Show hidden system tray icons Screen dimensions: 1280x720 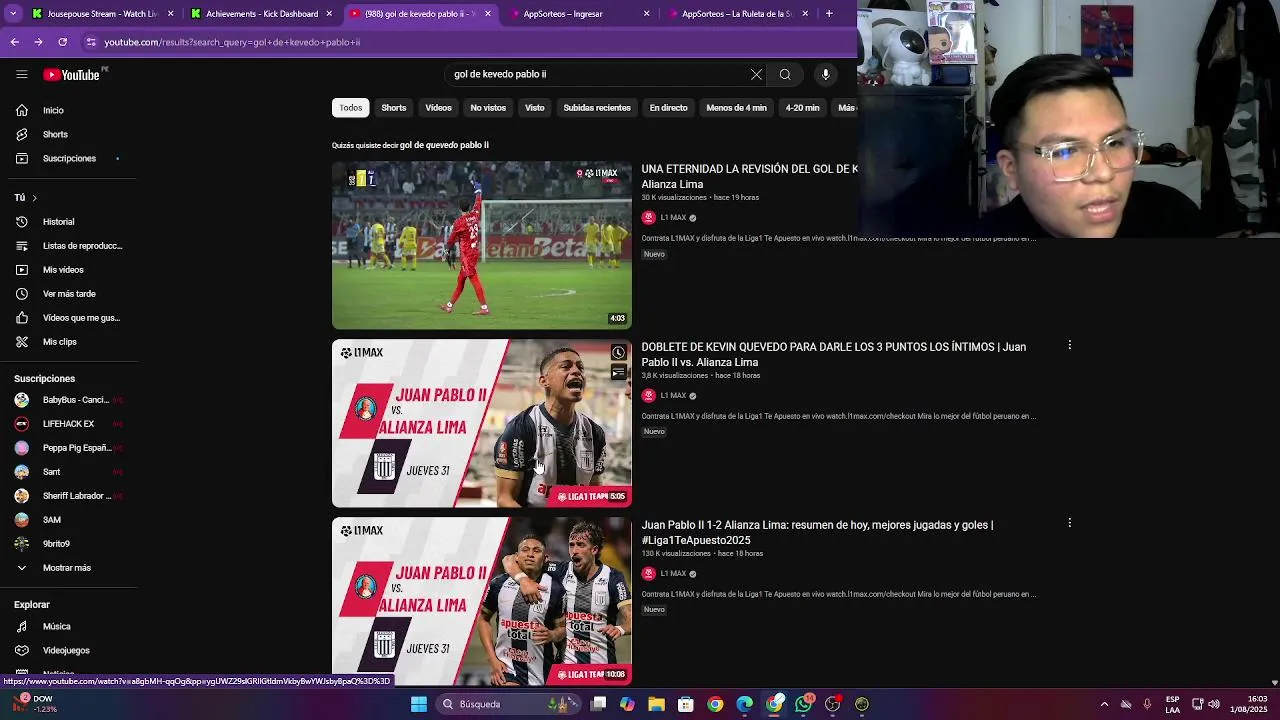[x=1104, y=704]
